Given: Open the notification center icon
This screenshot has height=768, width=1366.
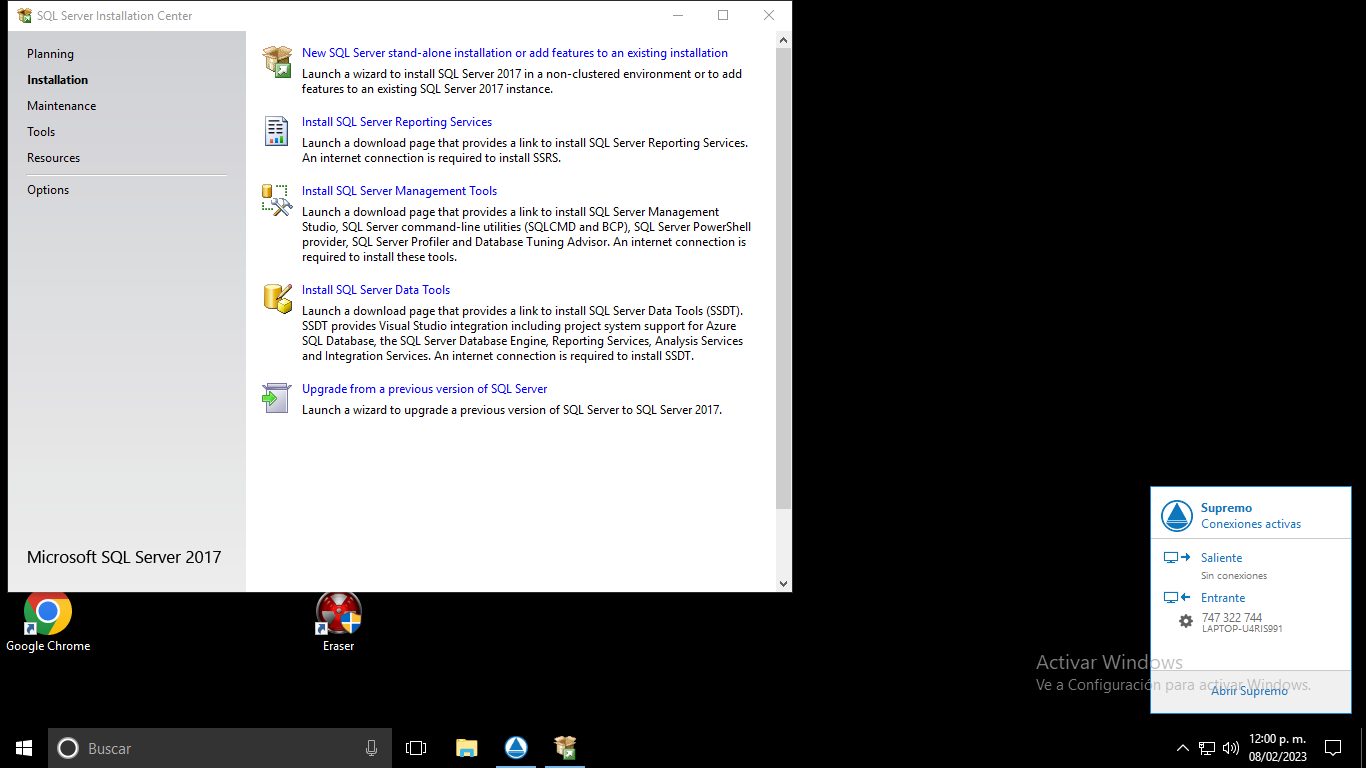Looking at the screenshot, I should [1333, 748].
